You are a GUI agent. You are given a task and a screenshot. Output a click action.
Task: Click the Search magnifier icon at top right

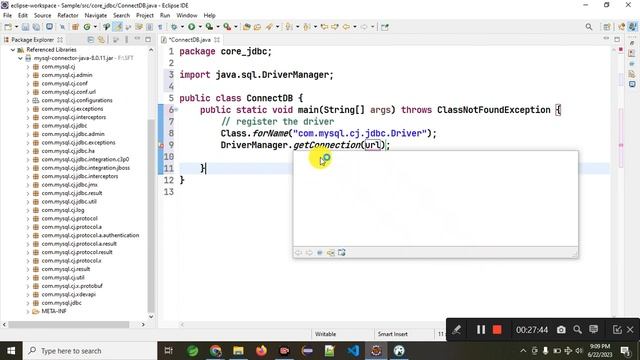589,27
